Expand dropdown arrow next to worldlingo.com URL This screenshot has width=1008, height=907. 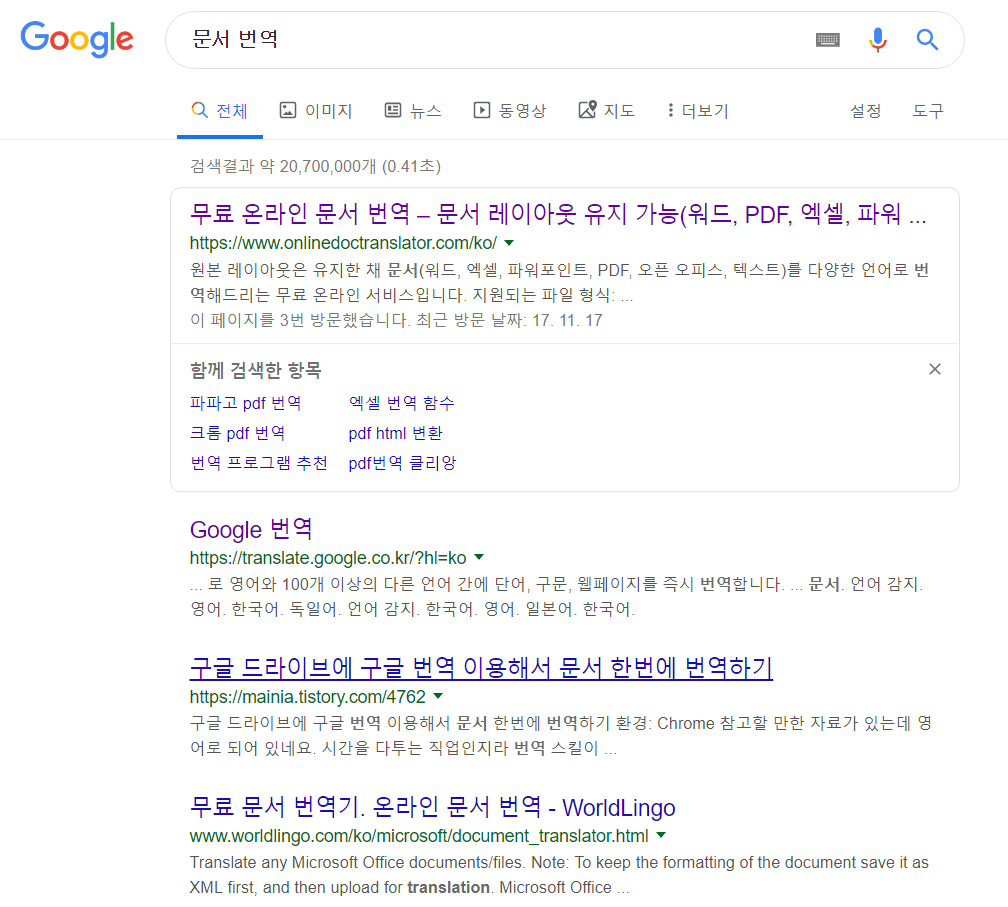click(661, 836)
